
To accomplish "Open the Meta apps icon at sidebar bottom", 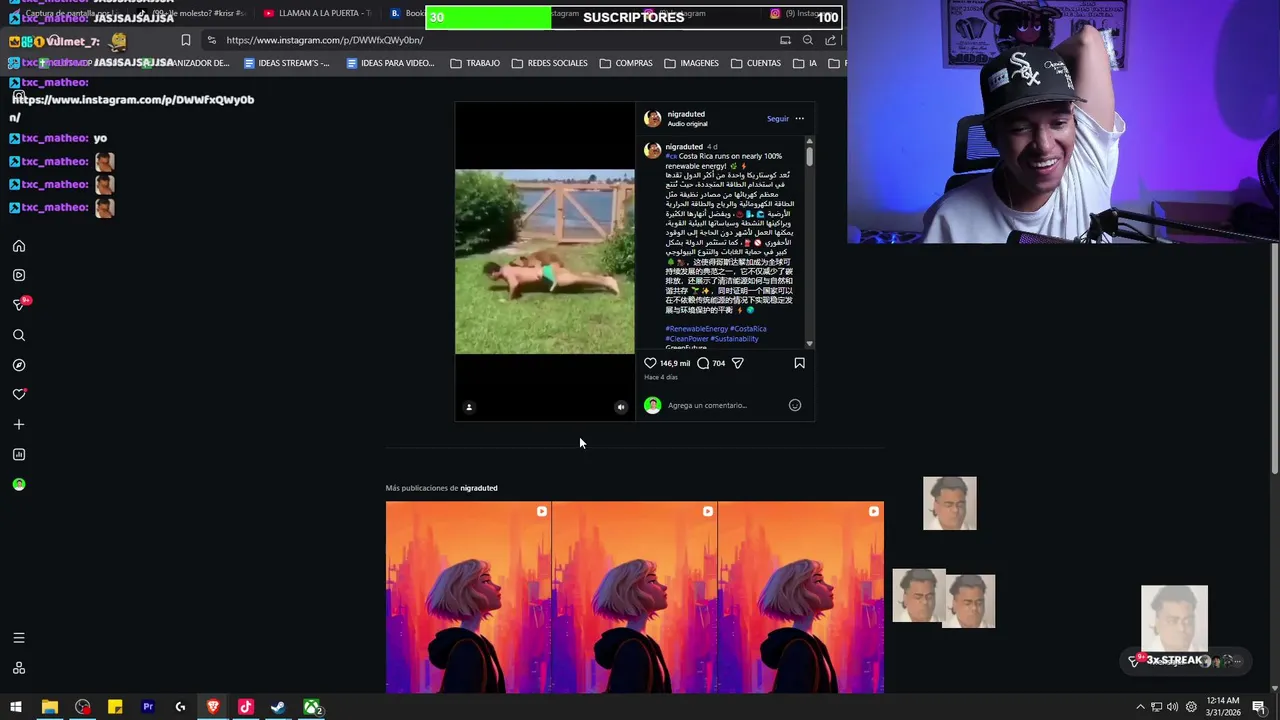I will point(18,668).
